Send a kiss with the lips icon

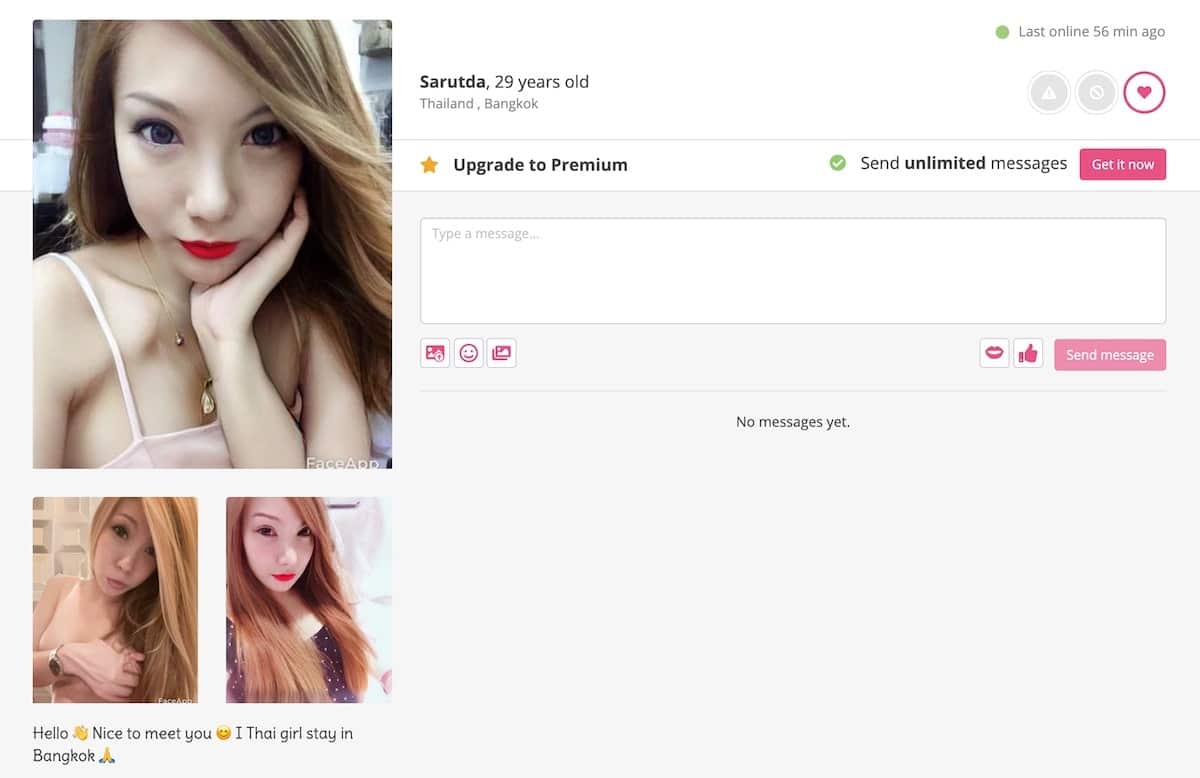994,353
